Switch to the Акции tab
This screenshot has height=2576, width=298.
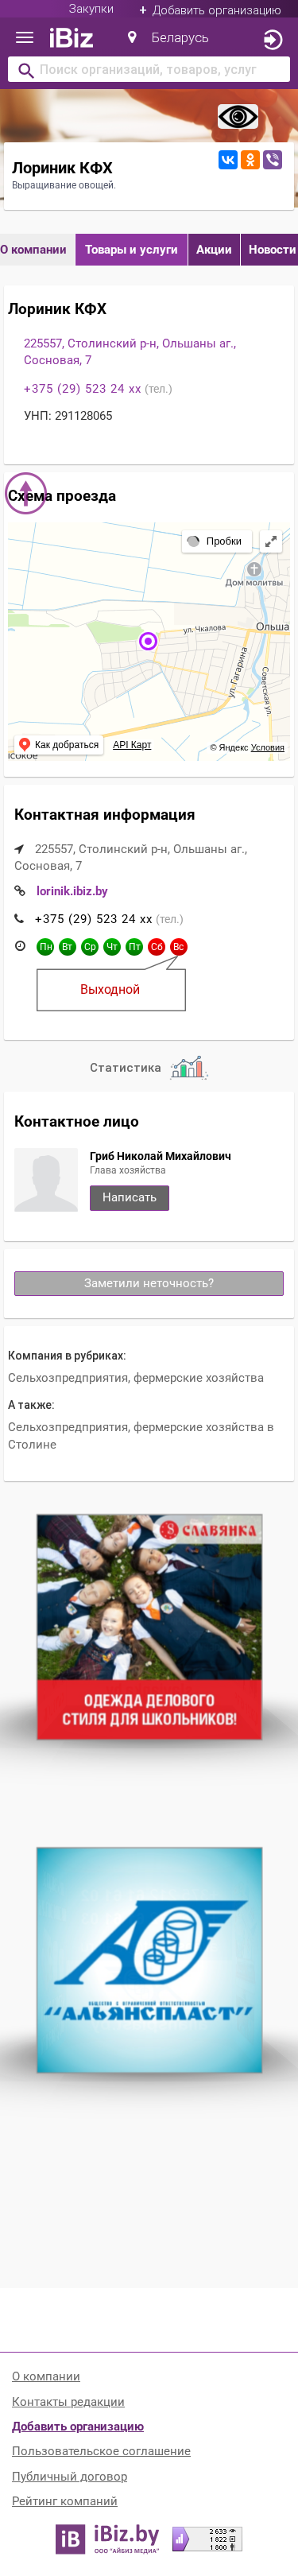pos(214,250)
